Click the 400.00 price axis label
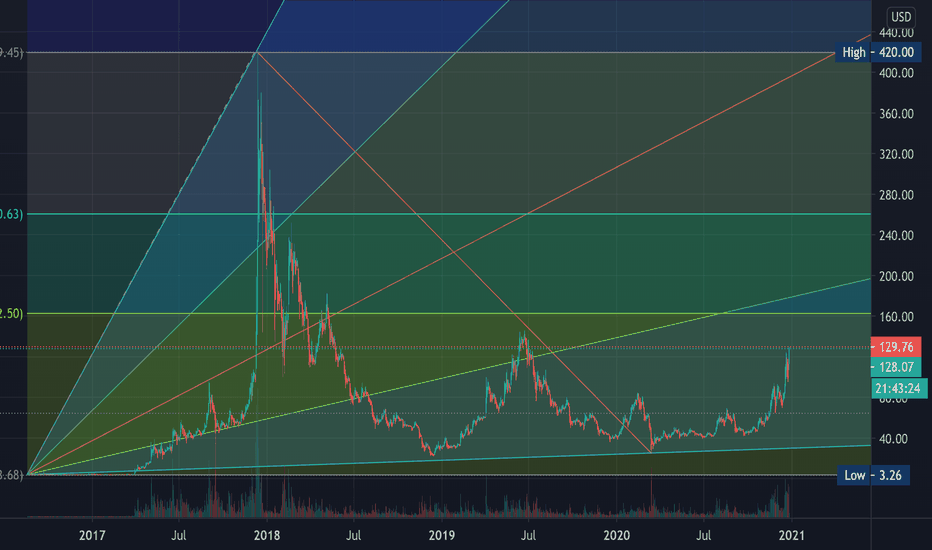The height and width of the screenshot is (550, 932). click(x=896, y=73)
